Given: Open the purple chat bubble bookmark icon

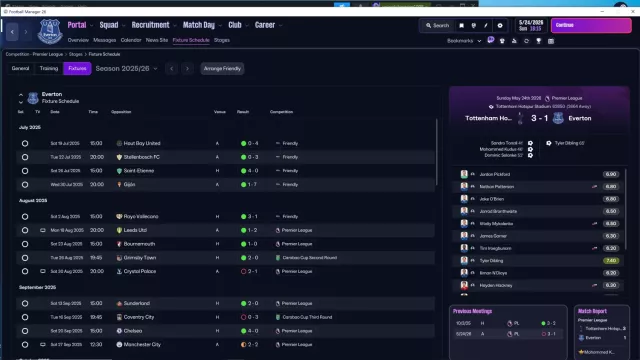Looking at the screenshot, I should pos(491,40).
